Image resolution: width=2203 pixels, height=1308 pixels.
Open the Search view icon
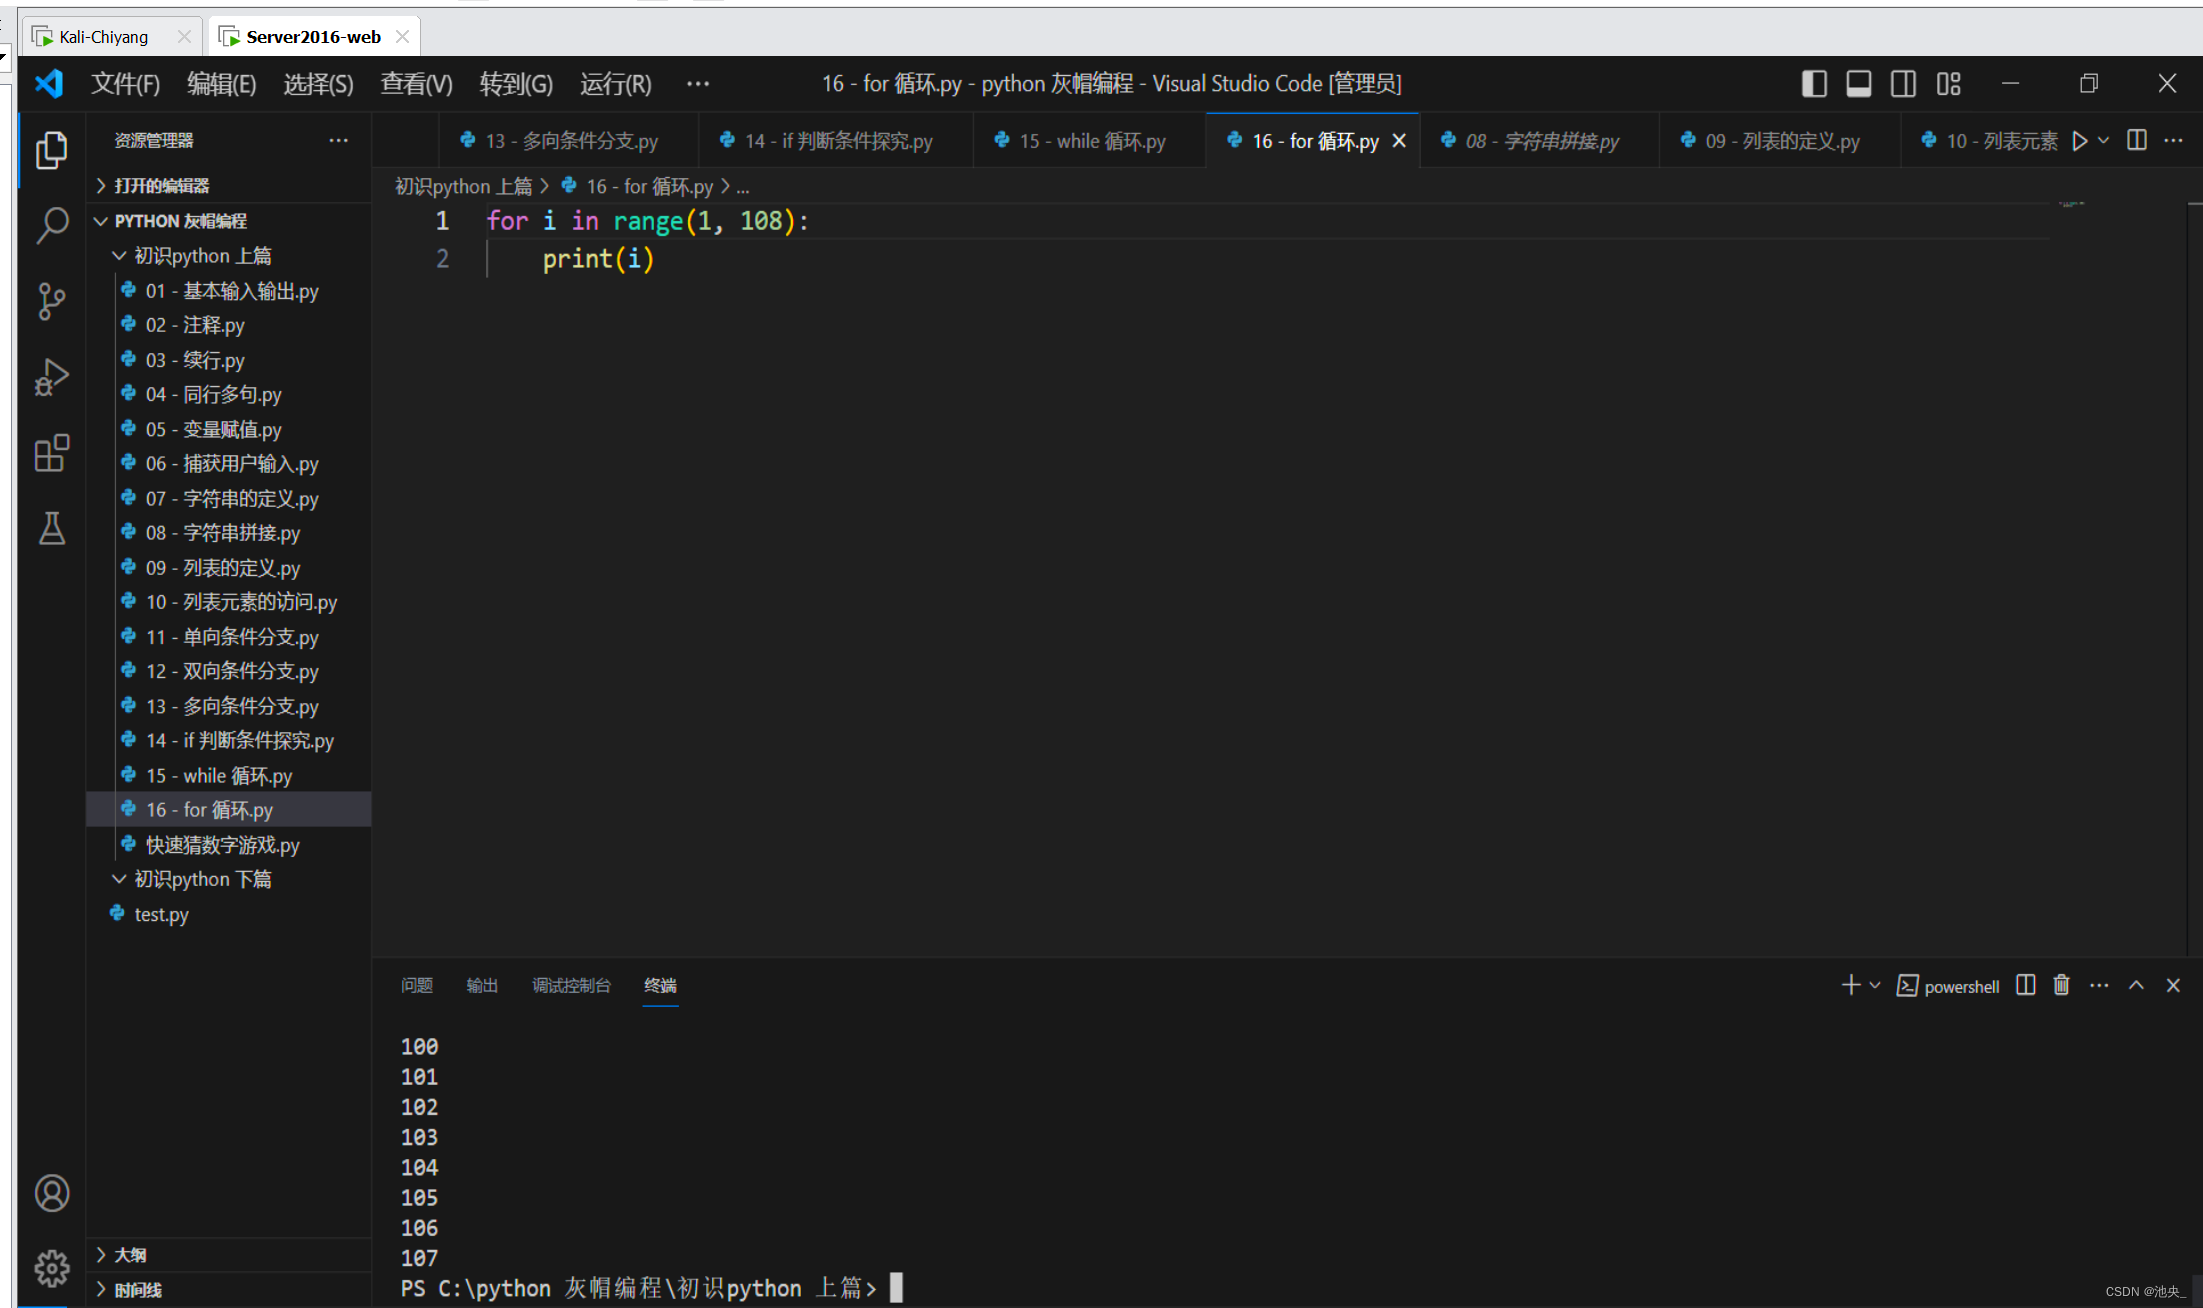tap(51, 226)
